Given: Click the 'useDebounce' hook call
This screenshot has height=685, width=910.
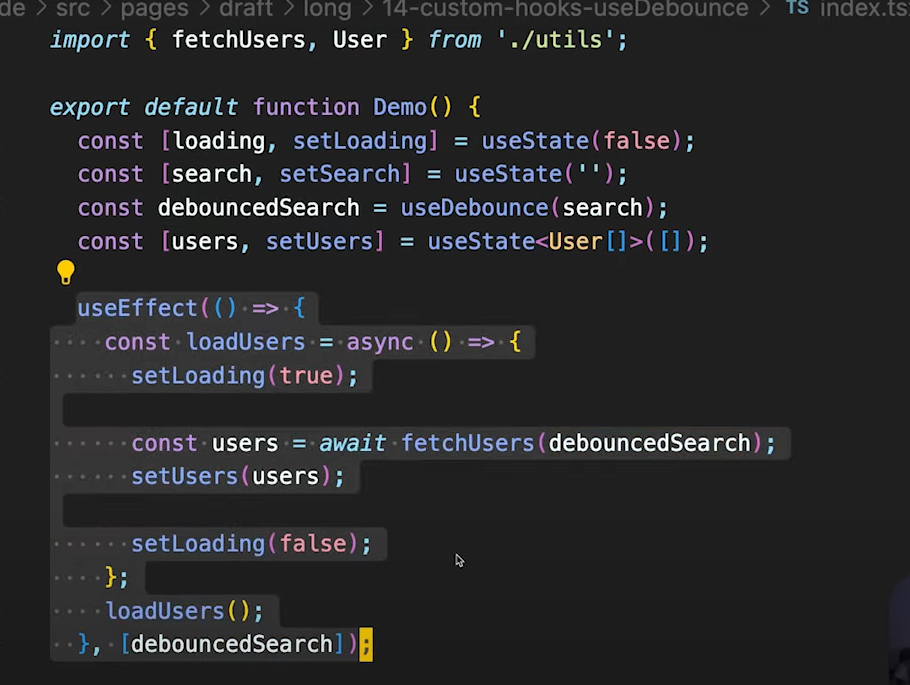Looking at the screenshot, I should (474, 208).
